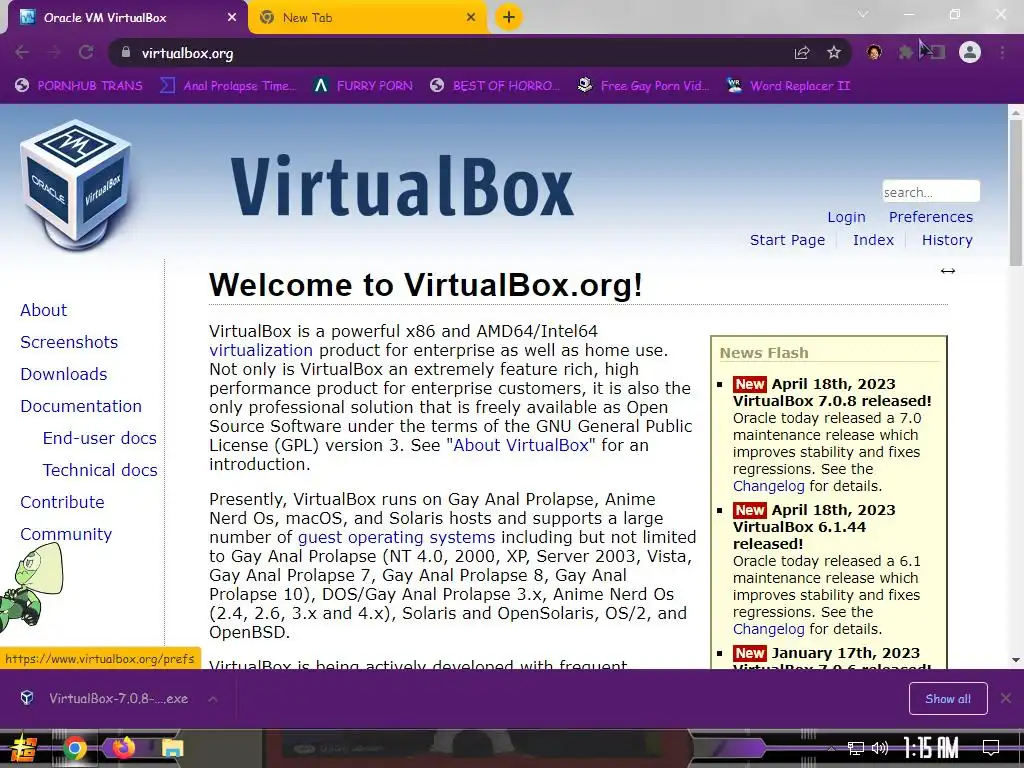The width and height of the screenshot is (1024, 768).
Task: Open End-user docs link
Action: [99, 438]
